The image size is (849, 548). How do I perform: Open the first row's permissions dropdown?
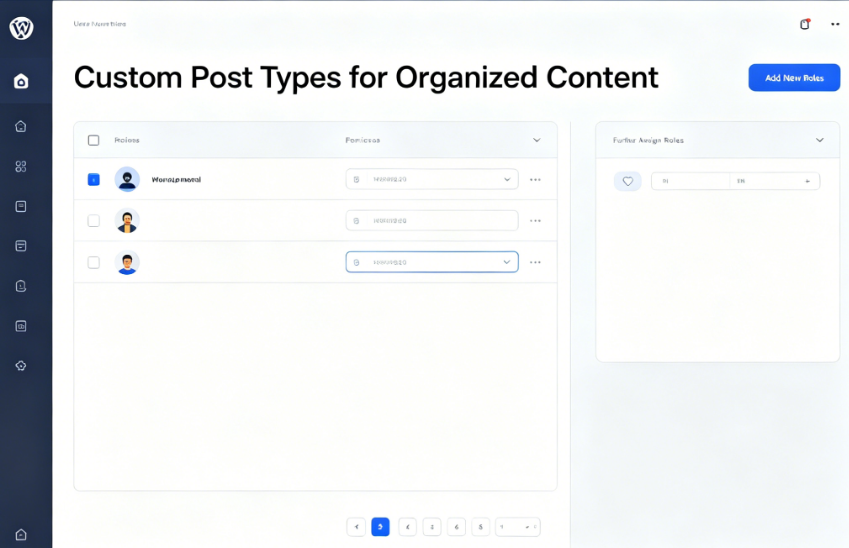point(432,180)
